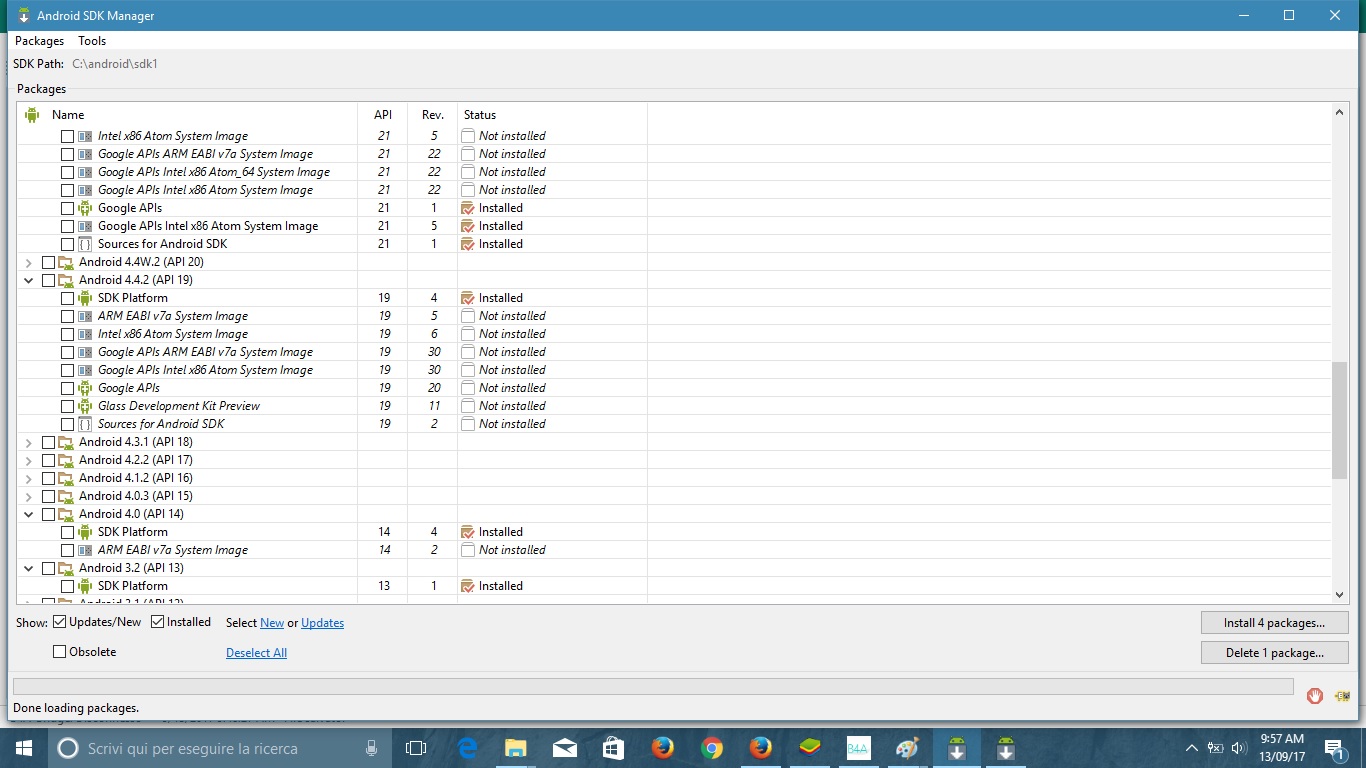Click the folder icon of Android 4.0 (API 14)
This screenshot has height=768, width=1366.
point(66,514)
